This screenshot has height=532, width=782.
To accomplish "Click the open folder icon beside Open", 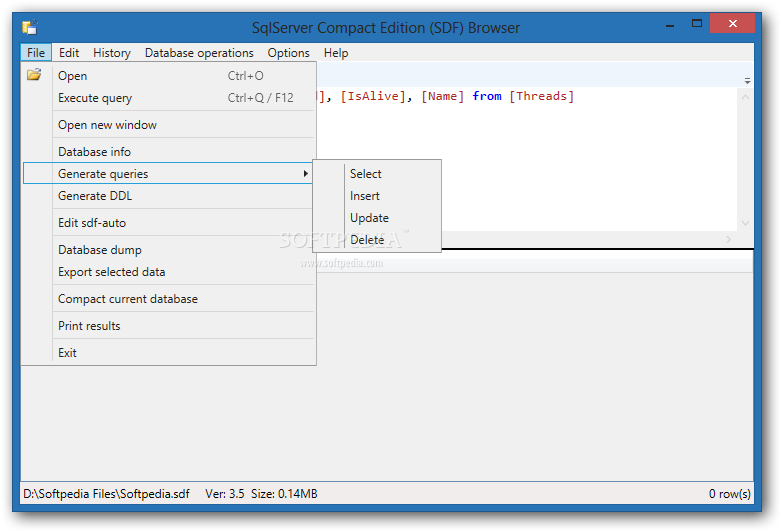I will tap(34, 75).
